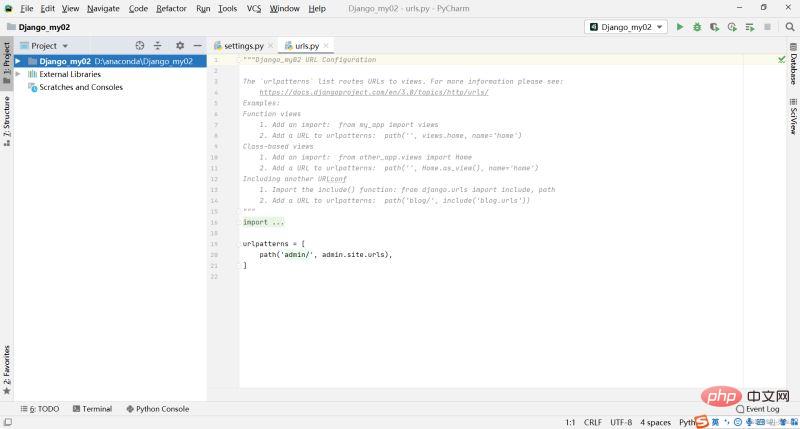
Task: Open the Help menu
Action: pos(317,9)
